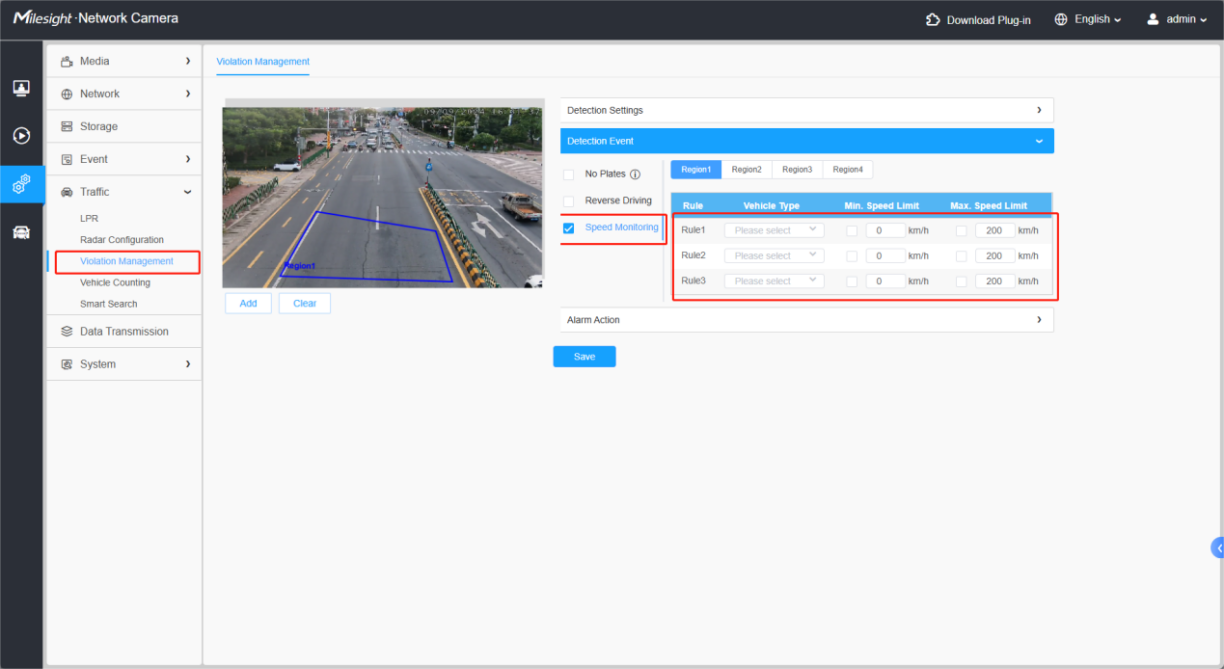Expand the Alarm Action section

(x=807, y=320)
